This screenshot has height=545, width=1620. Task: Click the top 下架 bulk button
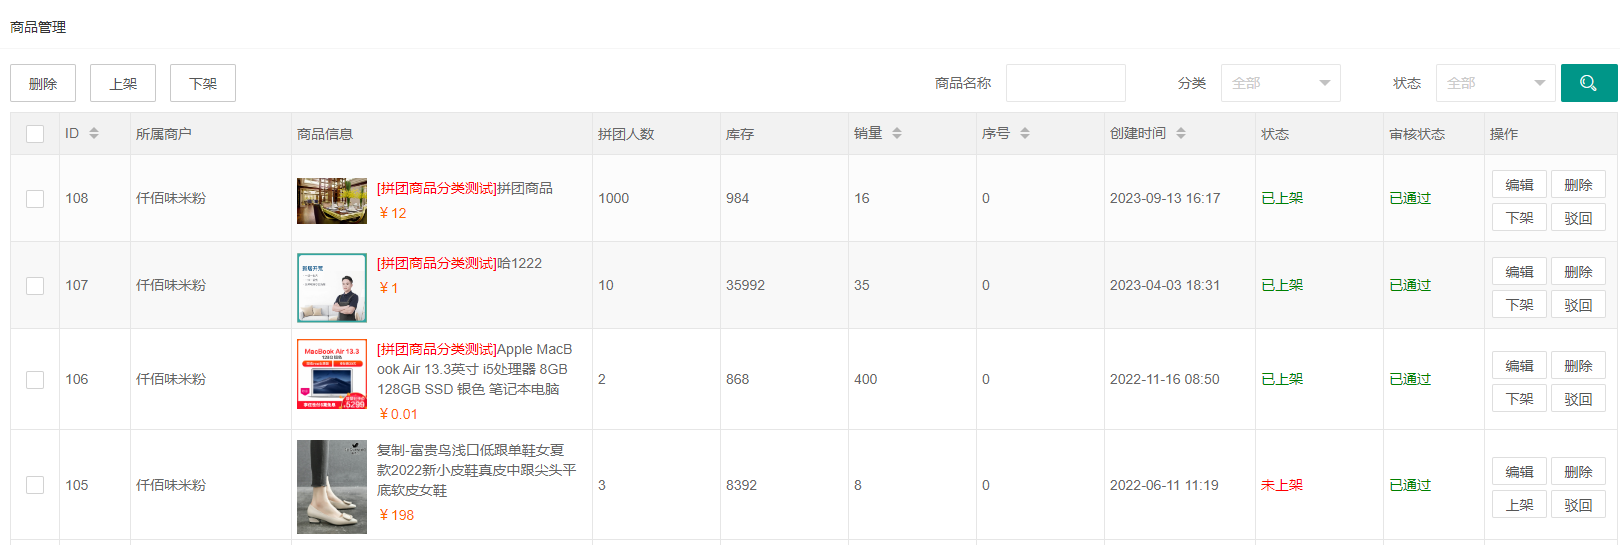(x=203, y=83)
